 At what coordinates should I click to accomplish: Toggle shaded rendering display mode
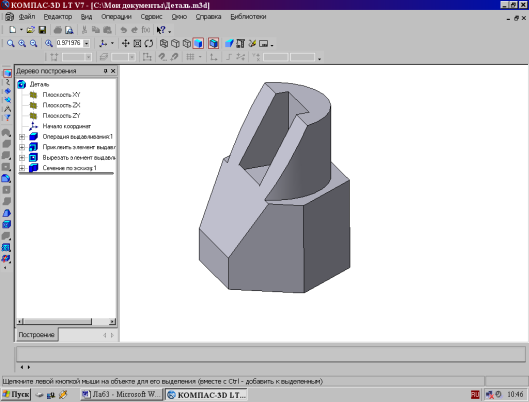[x=198, y=44]
